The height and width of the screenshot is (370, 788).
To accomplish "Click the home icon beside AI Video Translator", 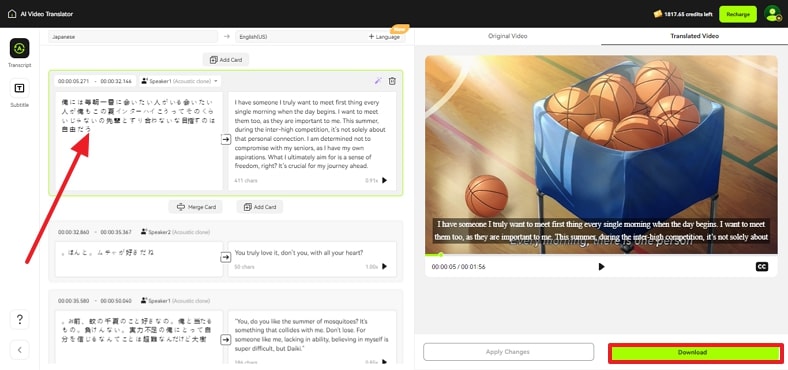I will click(12, 14).
